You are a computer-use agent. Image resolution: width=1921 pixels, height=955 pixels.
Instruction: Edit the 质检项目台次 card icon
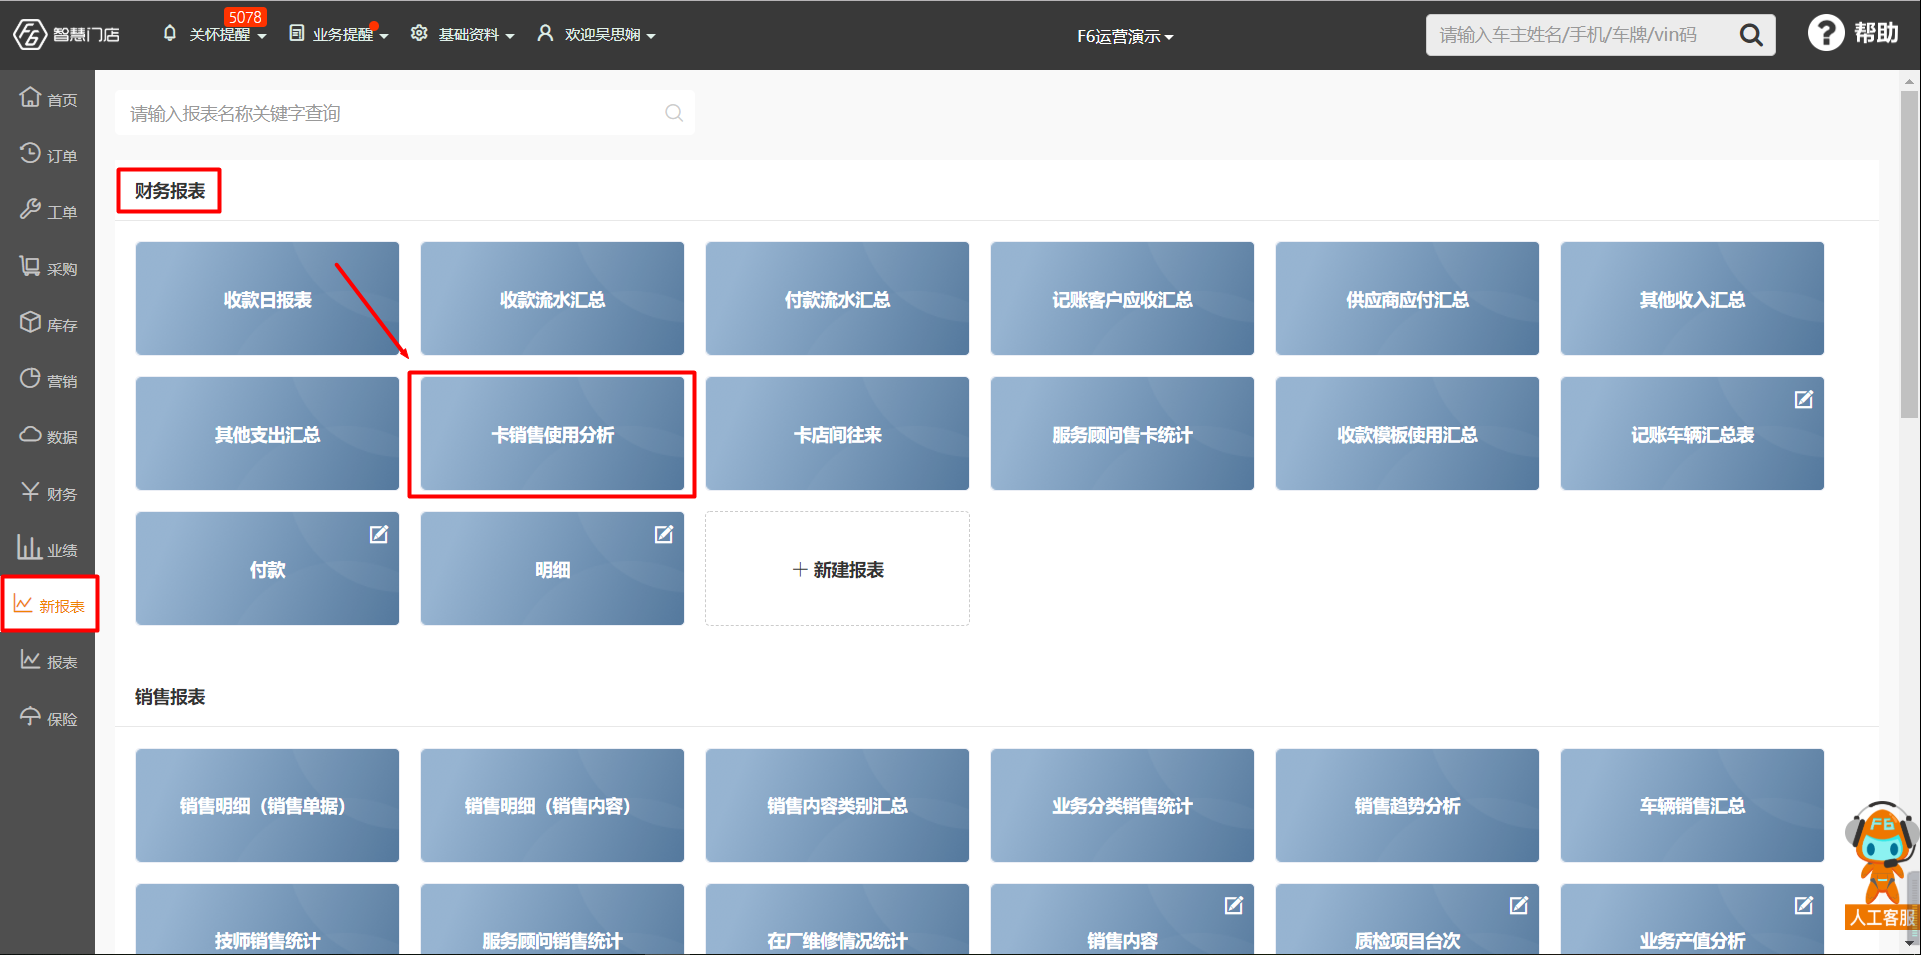tap(1518, 905)
